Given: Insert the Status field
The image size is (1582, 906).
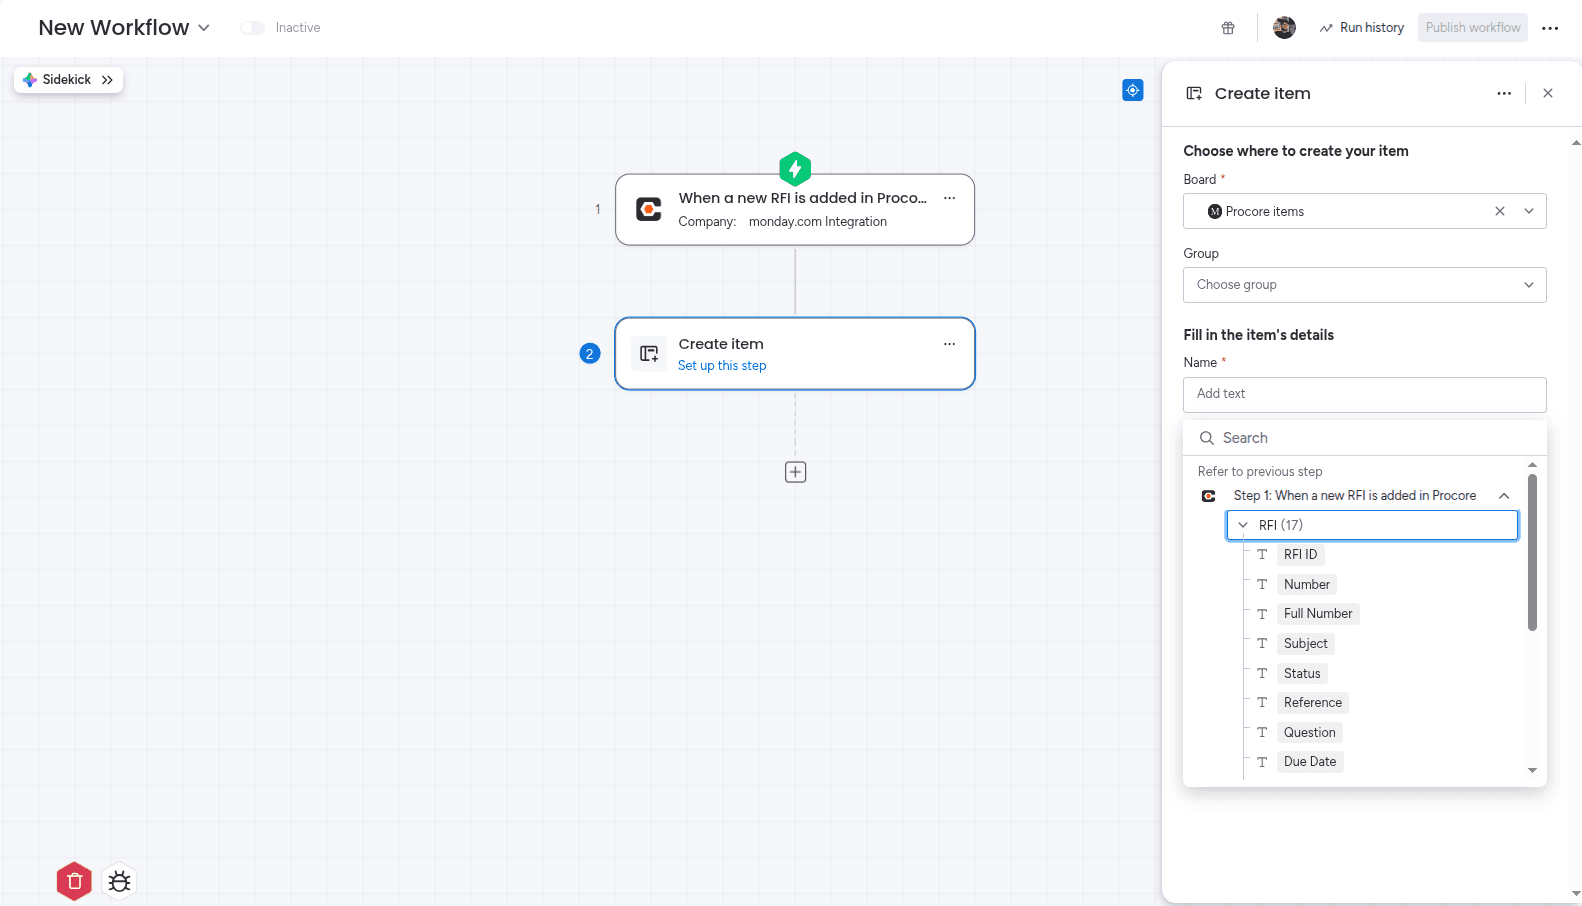Looking at the screenshot, I should [x=1302, y=673].
